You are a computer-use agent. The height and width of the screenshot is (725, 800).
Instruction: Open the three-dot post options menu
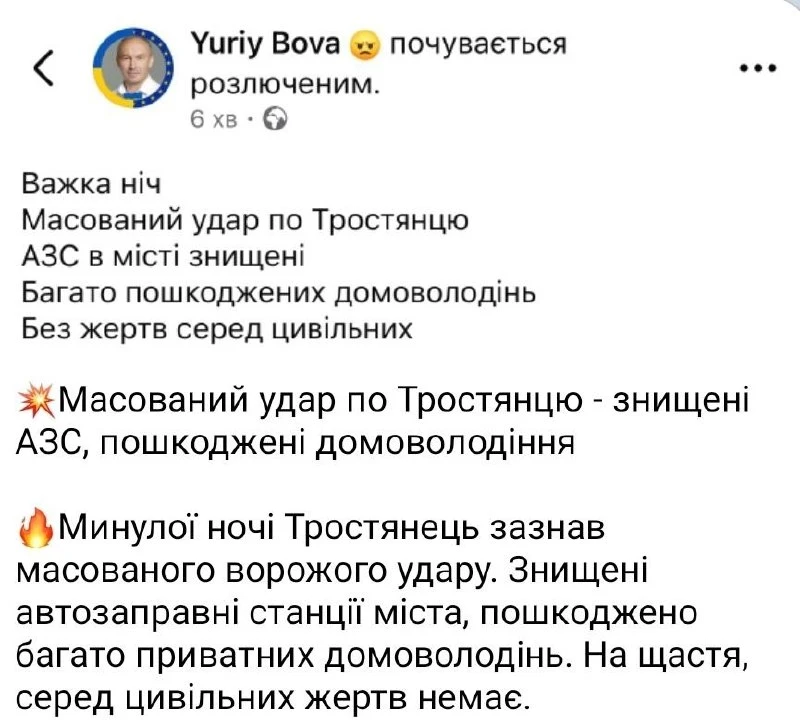point(758,68)
